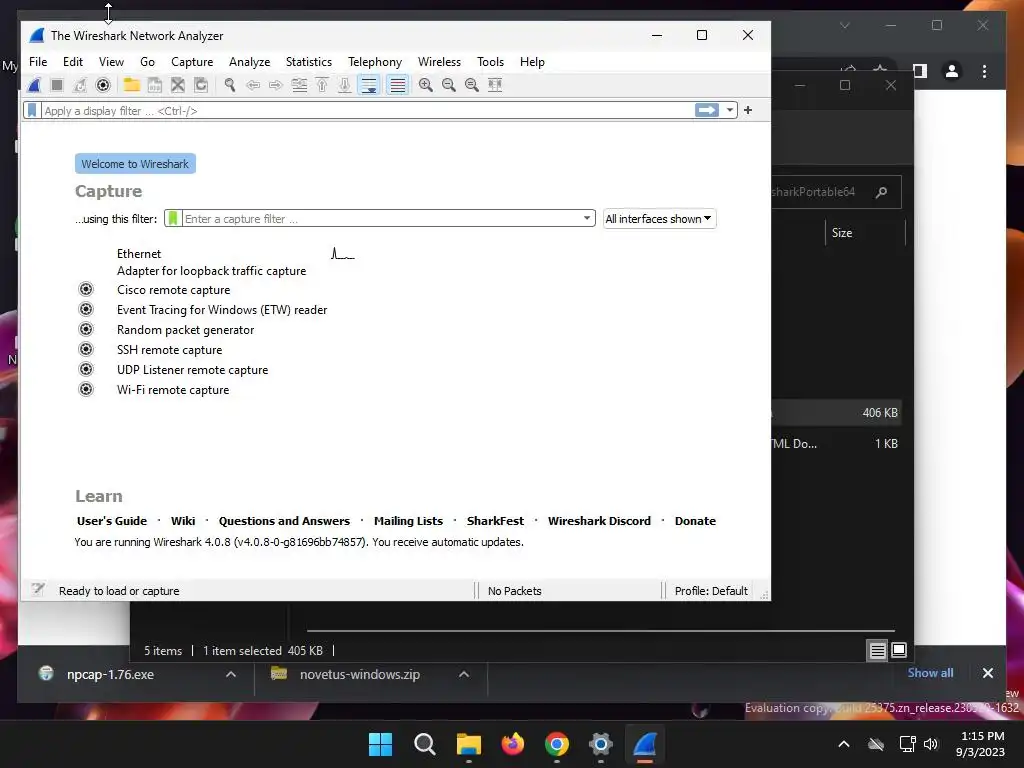This screenshot has height=768, width=1024.
Task: Click the display filter input field
Action: click(366, 110)
